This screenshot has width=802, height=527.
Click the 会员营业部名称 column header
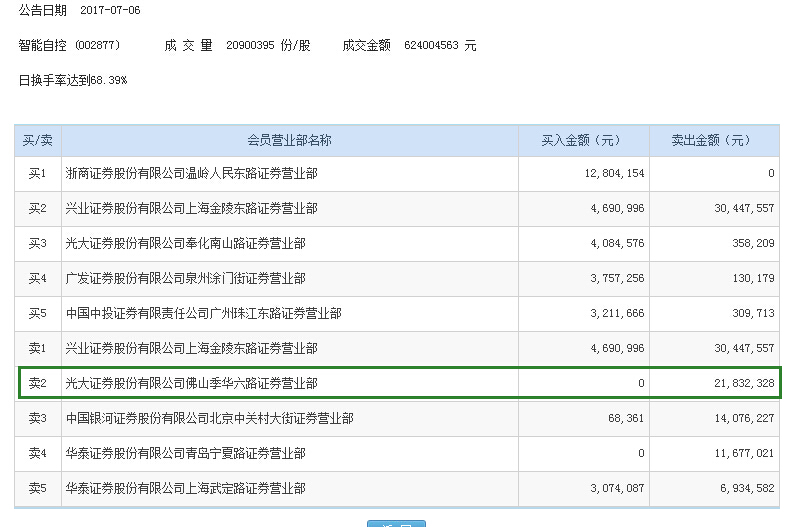click(x=289, y=140)
